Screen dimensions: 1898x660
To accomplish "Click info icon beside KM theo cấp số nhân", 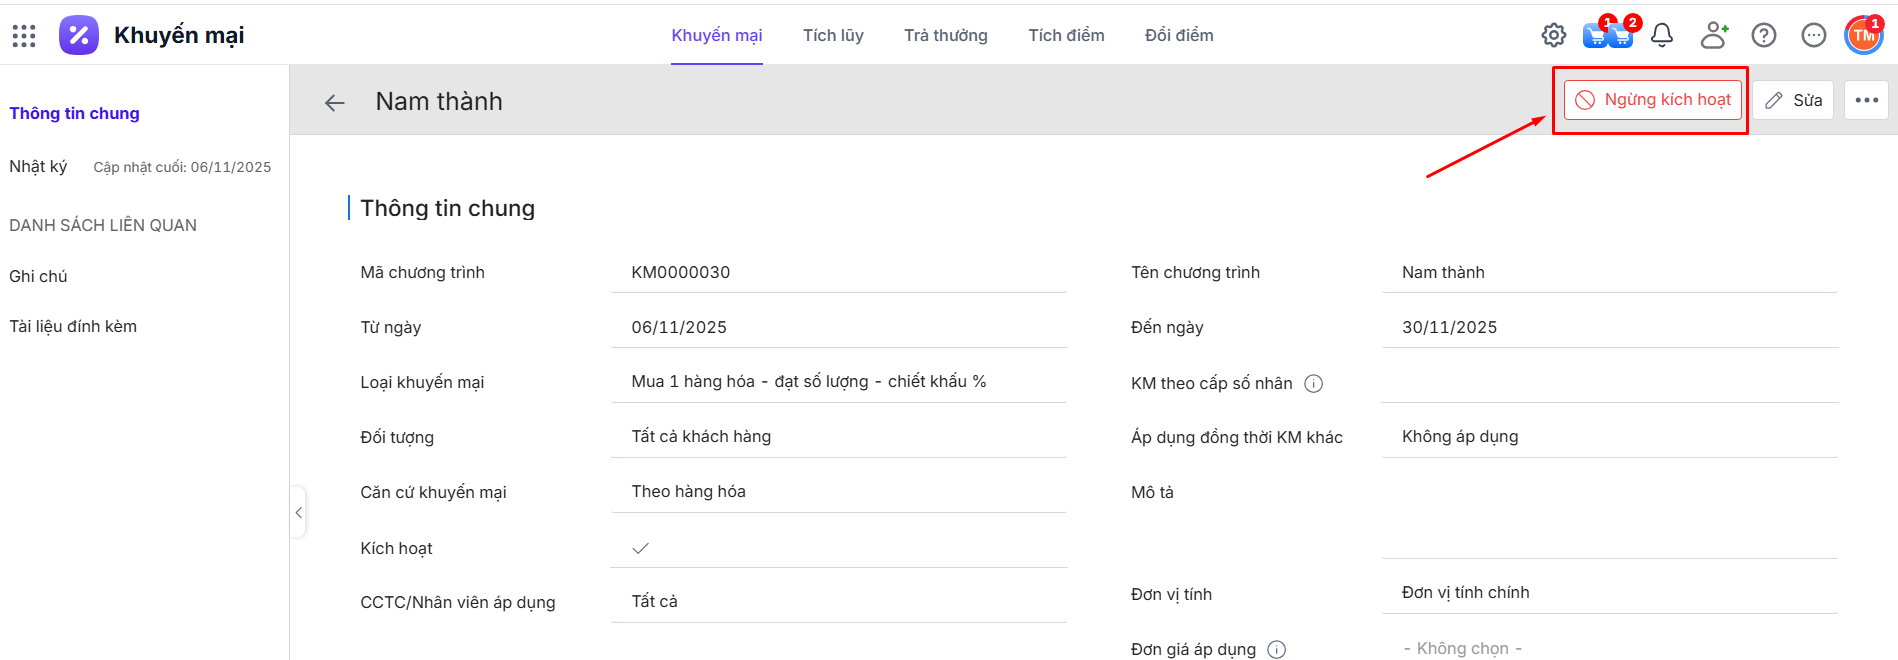I will (1314, 384).
